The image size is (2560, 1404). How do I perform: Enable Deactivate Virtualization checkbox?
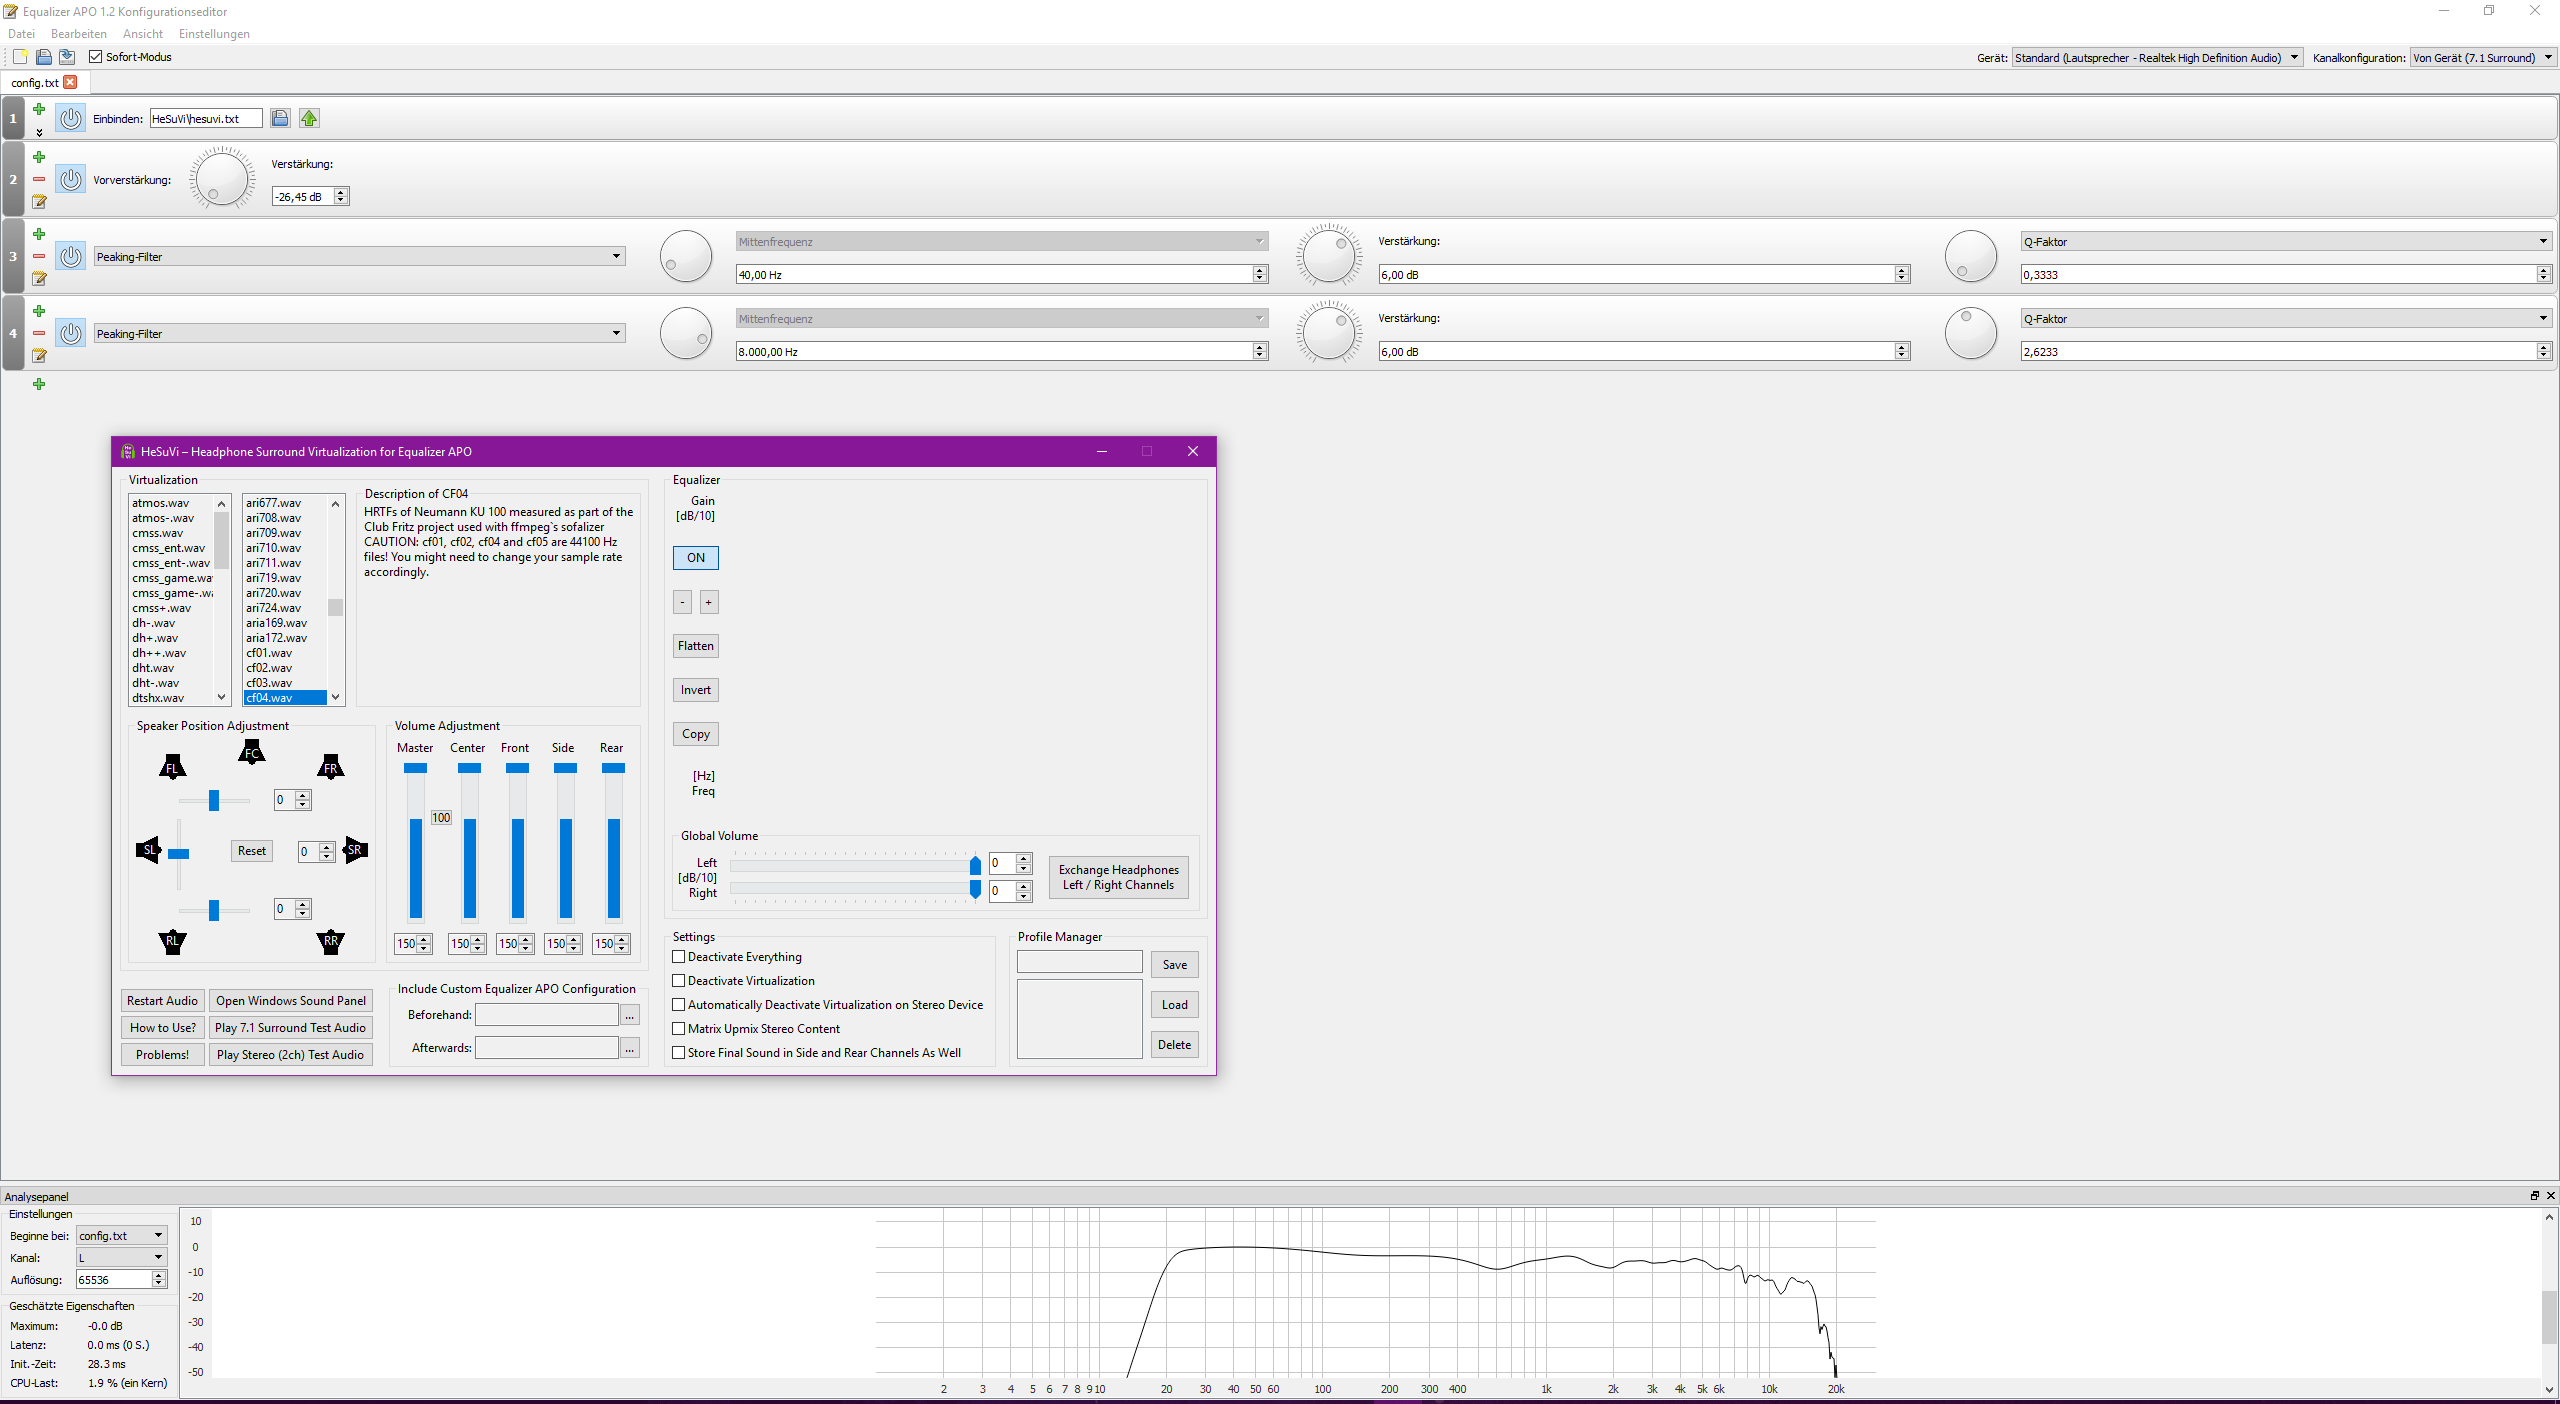click(679, 981)
